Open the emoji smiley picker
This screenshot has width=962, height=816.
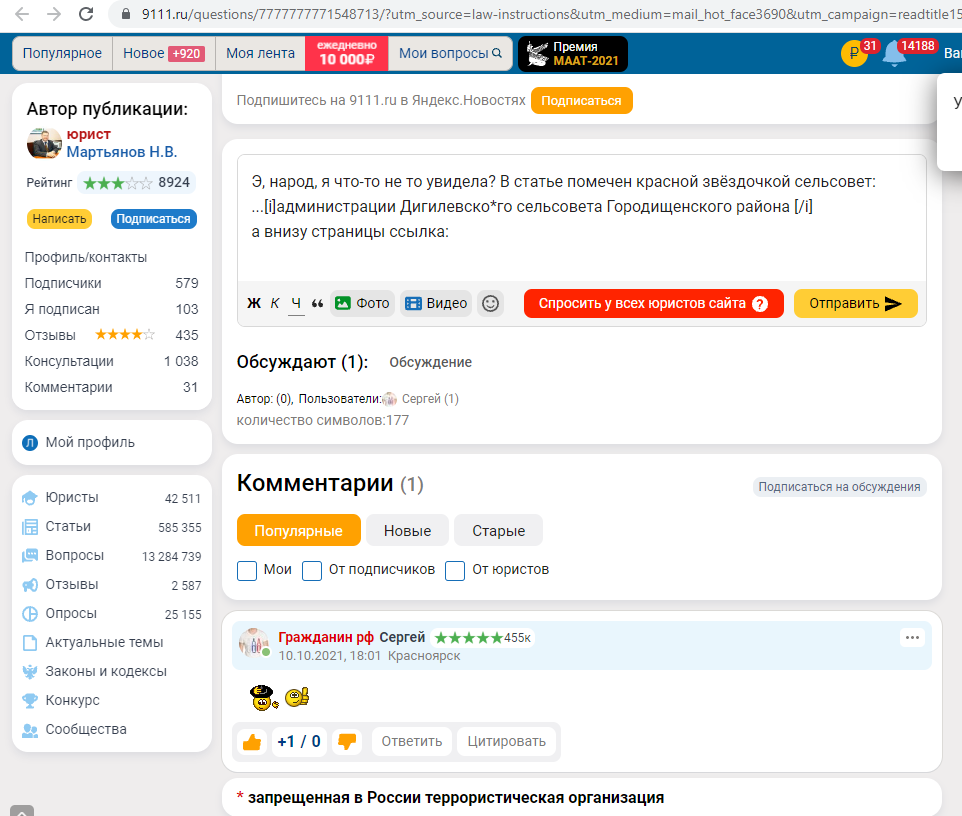click(x=490, y=304)
